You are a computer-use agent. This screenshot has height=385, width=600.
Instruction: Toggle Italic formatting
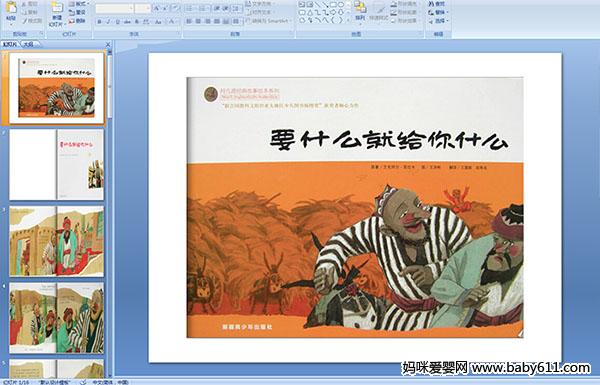tap(108, 22)
